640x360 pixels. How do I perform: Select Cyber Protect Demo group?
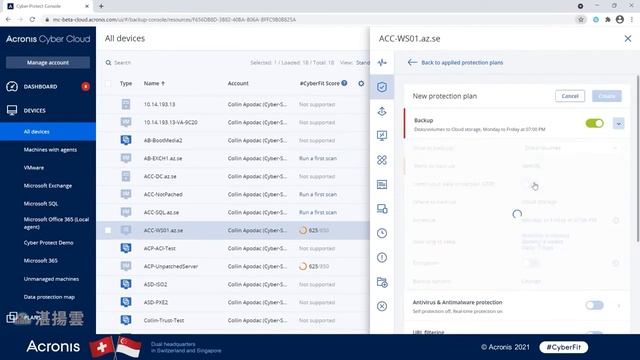click(49, 242)
